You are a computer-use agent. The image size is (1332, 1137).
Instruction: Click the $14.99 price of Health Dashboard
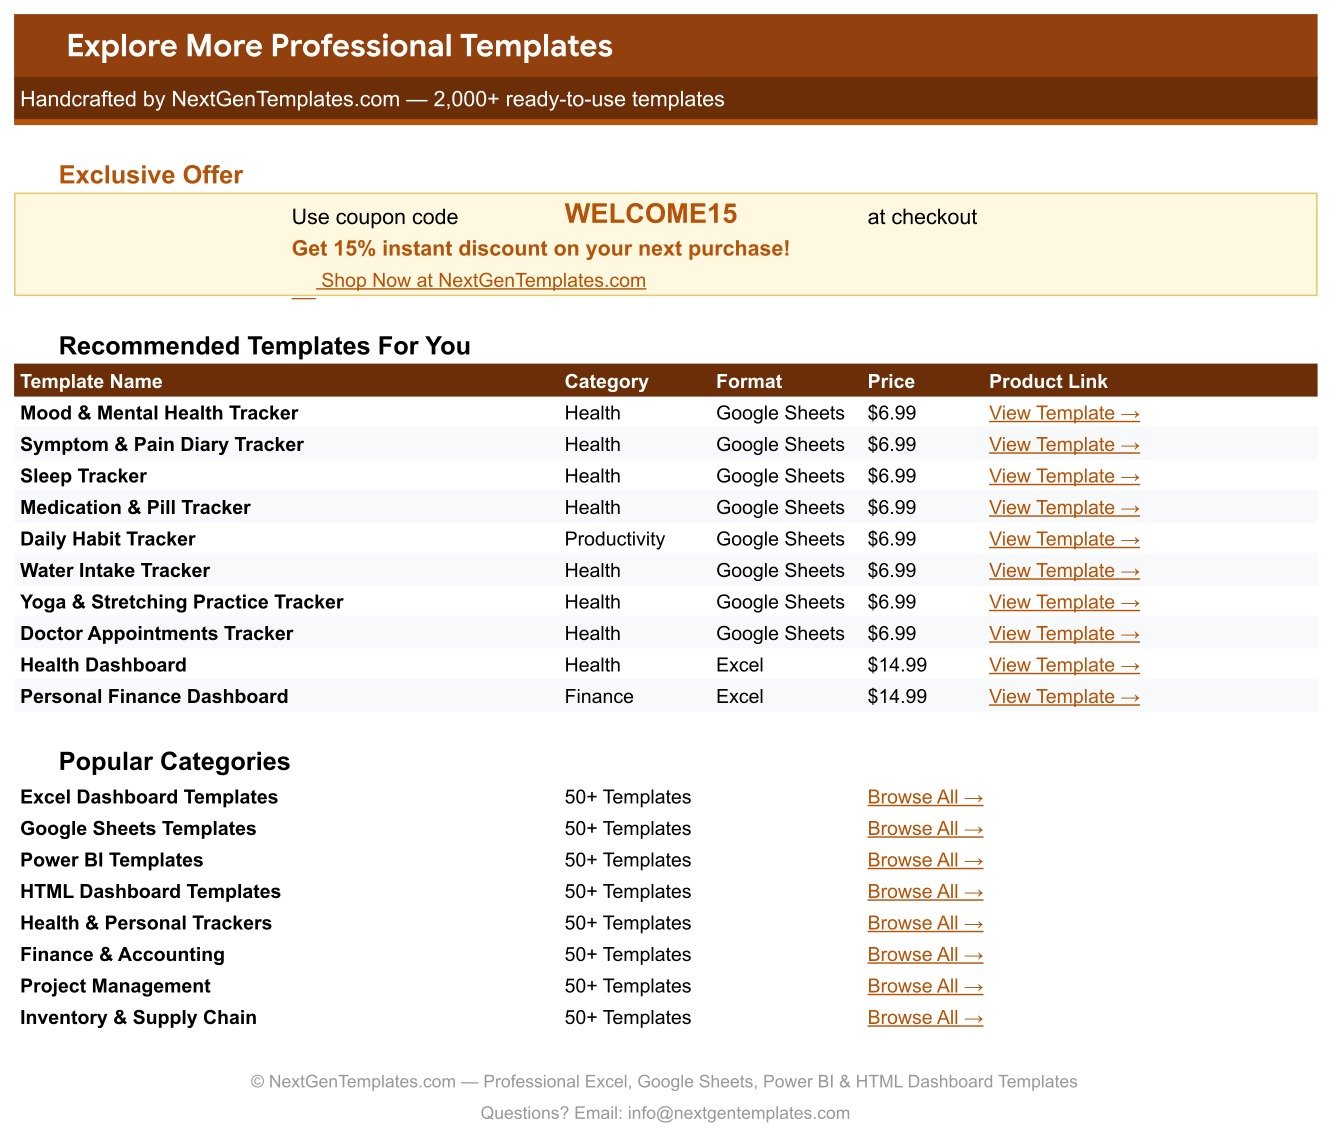click(x=897, y=665)
